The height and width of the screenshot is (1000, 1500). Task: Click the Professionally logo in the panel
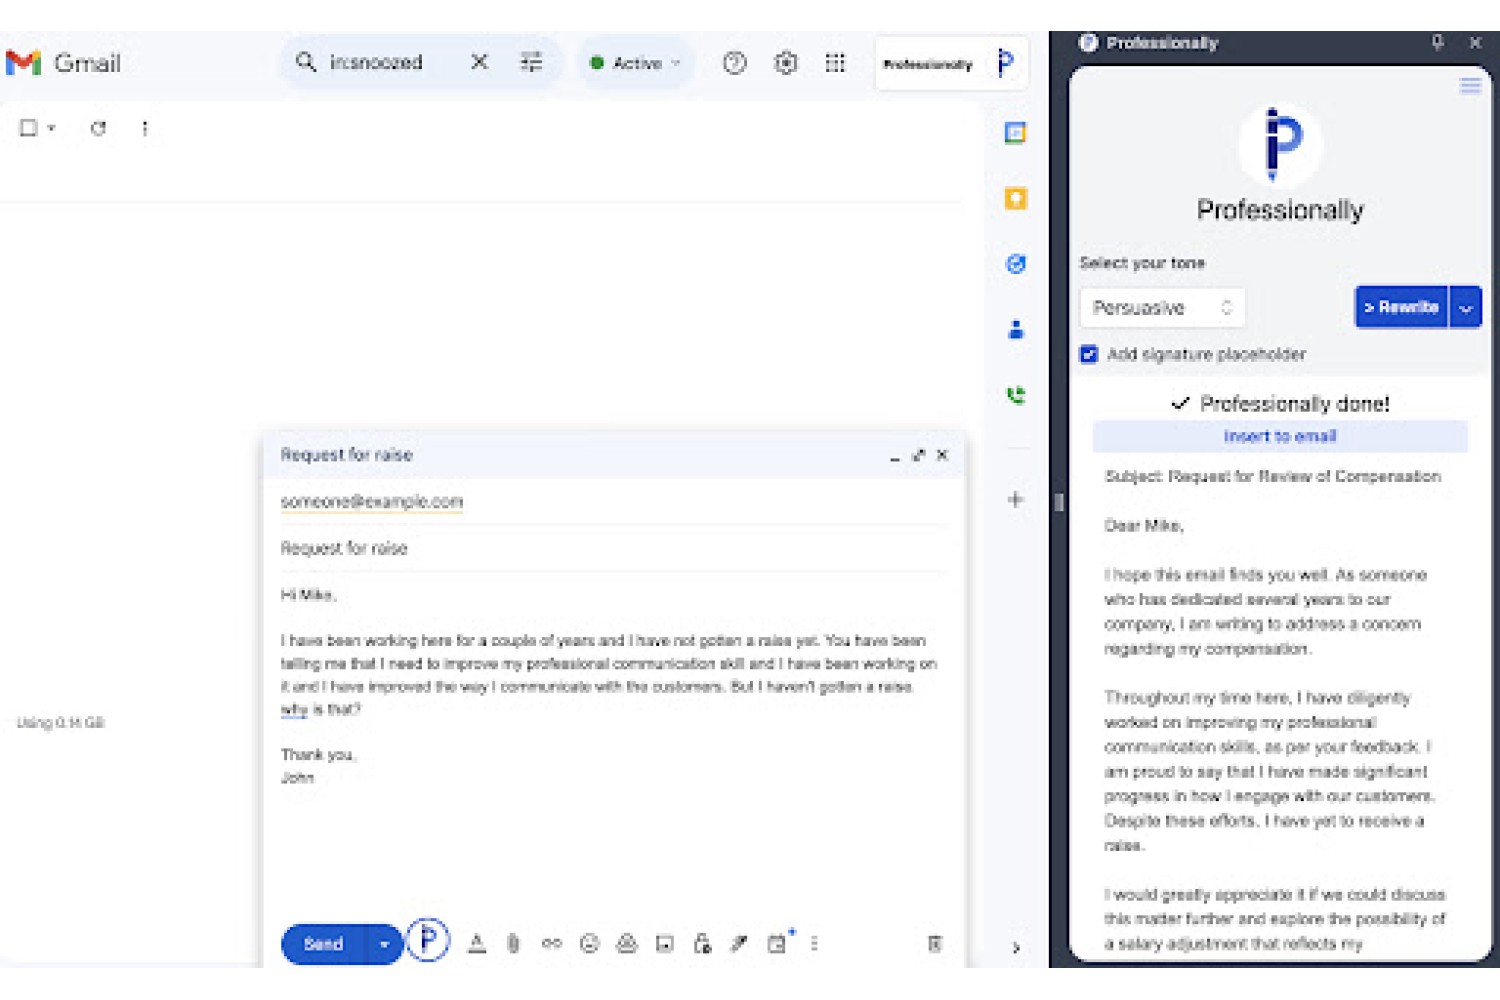(1280, 144)
